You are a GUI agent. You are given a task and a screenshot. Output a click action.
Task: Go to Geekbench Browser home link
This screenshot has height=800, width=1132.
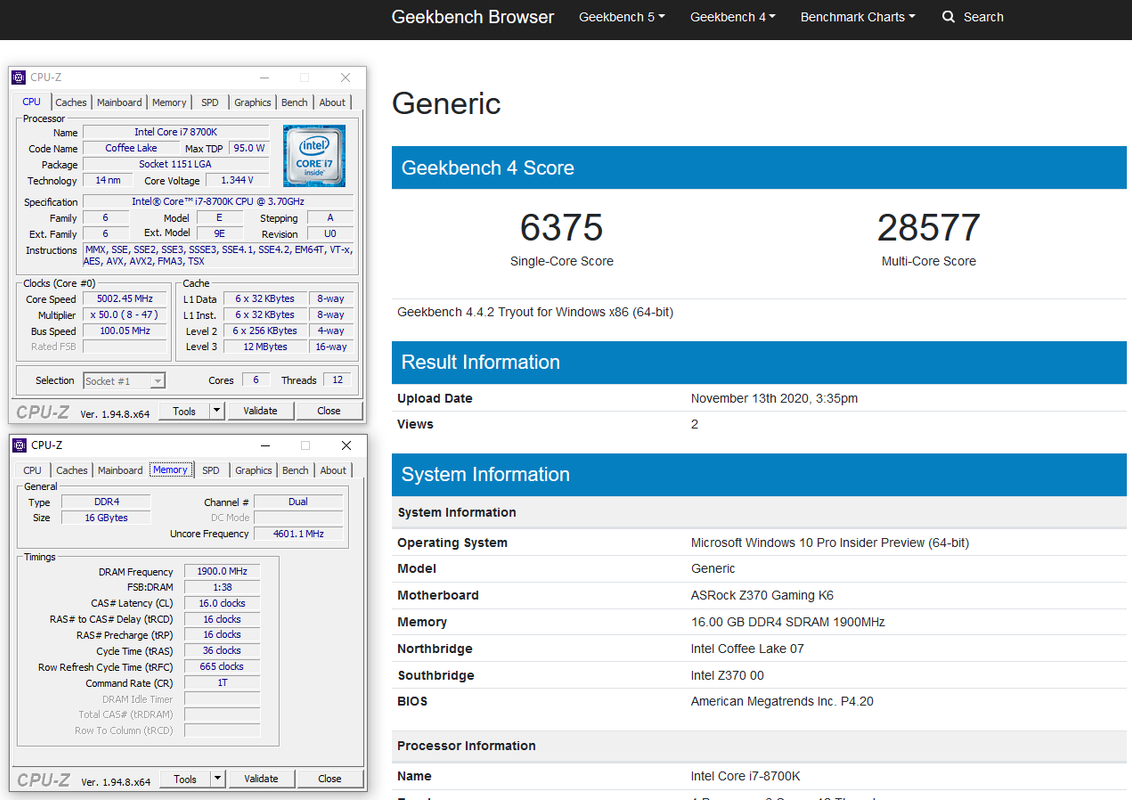coord(472,17)
